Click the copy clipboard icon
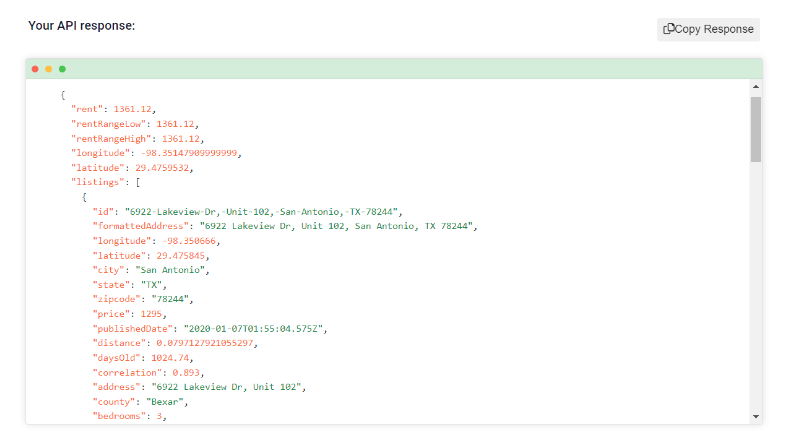 pyautogui.click(x=668, y=29)
